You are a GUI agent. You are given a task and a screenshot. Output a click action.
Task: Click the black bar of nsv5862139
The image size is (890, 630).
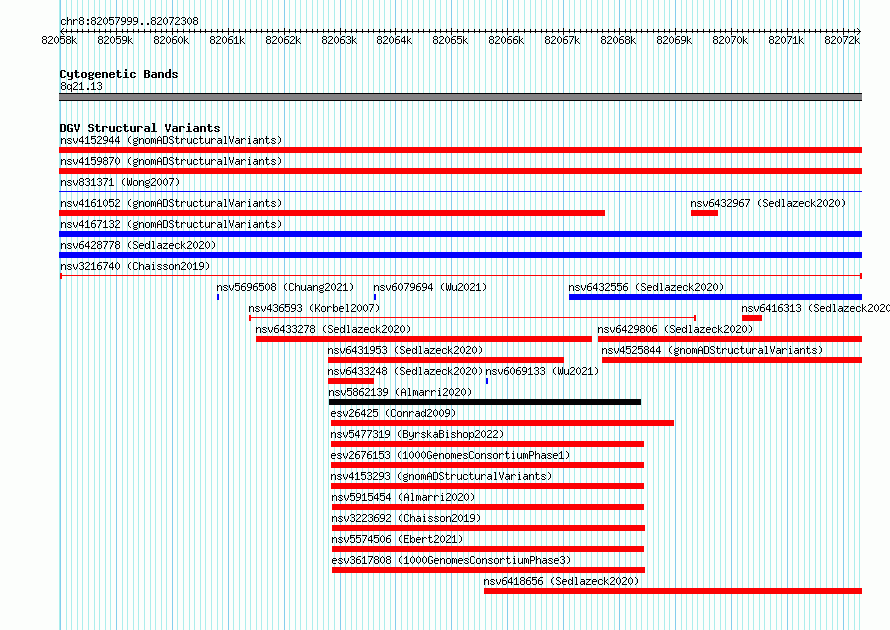coord(485,402)
